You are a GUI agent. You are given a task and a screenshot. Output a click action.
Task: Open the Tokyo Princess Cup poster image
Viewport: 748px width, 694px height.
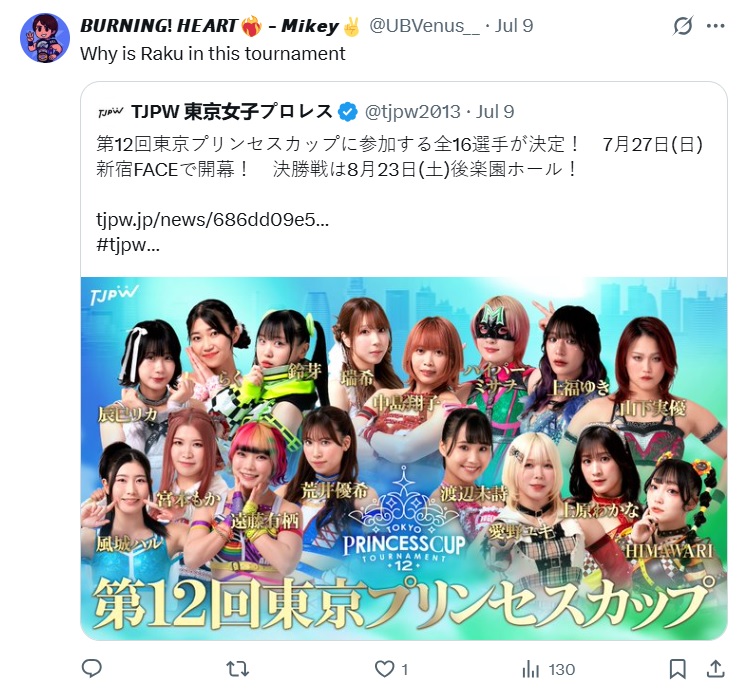click(x=404, y=458)
